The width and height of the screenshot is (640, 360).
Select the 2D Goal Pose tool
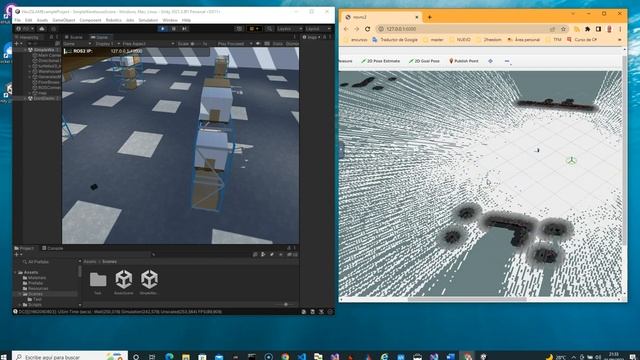click(424, 61)
